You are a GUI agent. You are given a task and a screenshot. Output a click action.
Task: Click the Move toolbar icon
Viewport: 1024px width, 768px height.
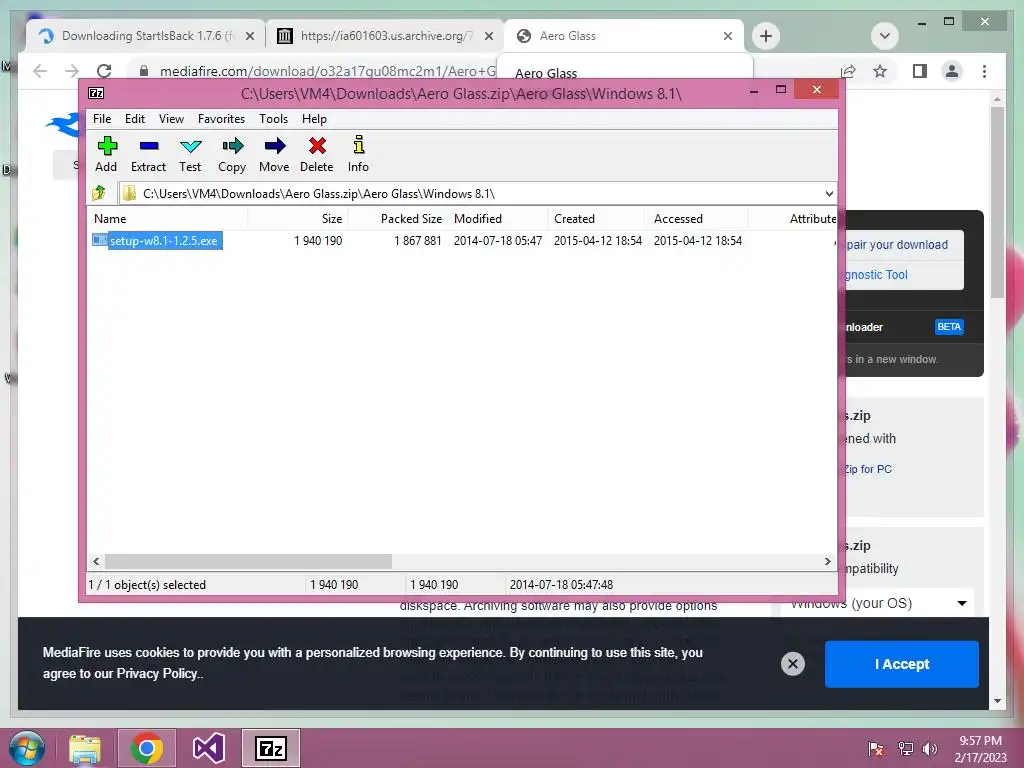[x=274, y=146]
